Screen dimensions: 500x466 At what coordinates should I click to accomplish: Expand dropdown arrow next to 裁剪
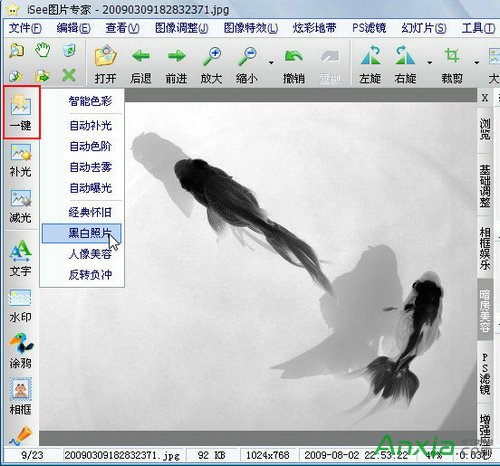click(x=477, y=62)
